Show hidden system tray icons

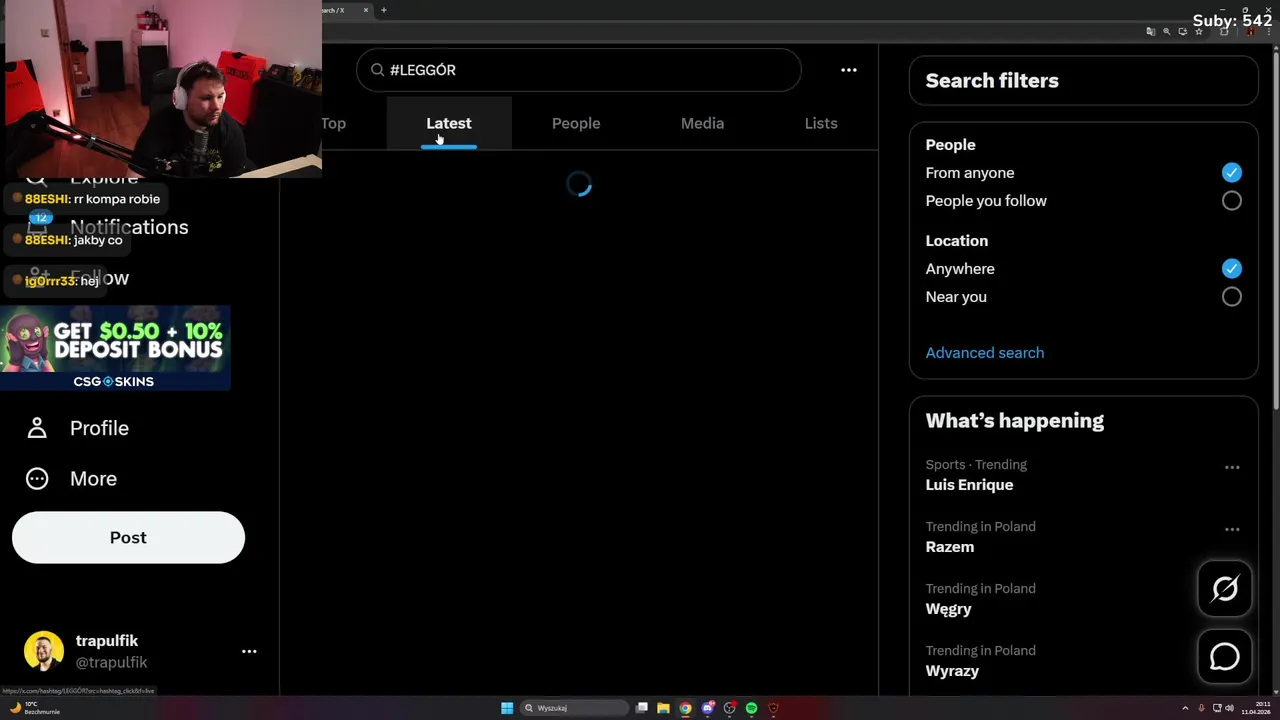pyautogui.click(x=1185, y=708)
